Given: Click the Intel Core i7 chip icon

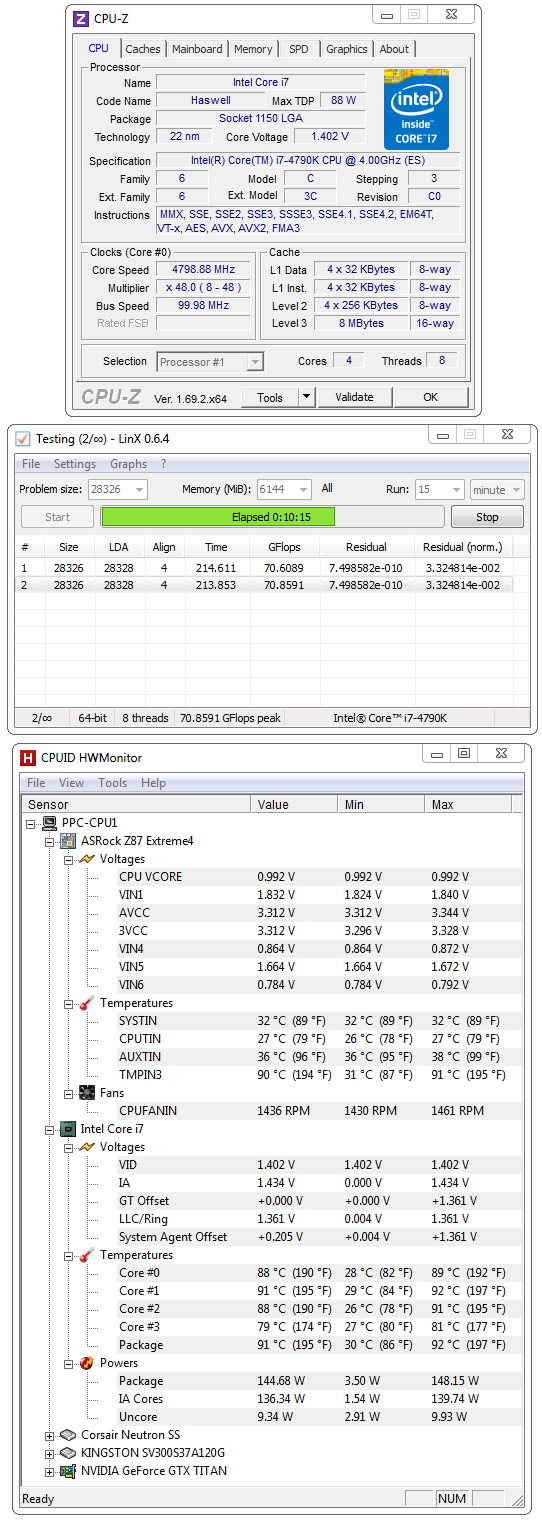Looking at the screenshot, I should pyautogui.click(x=68, y=1129).
